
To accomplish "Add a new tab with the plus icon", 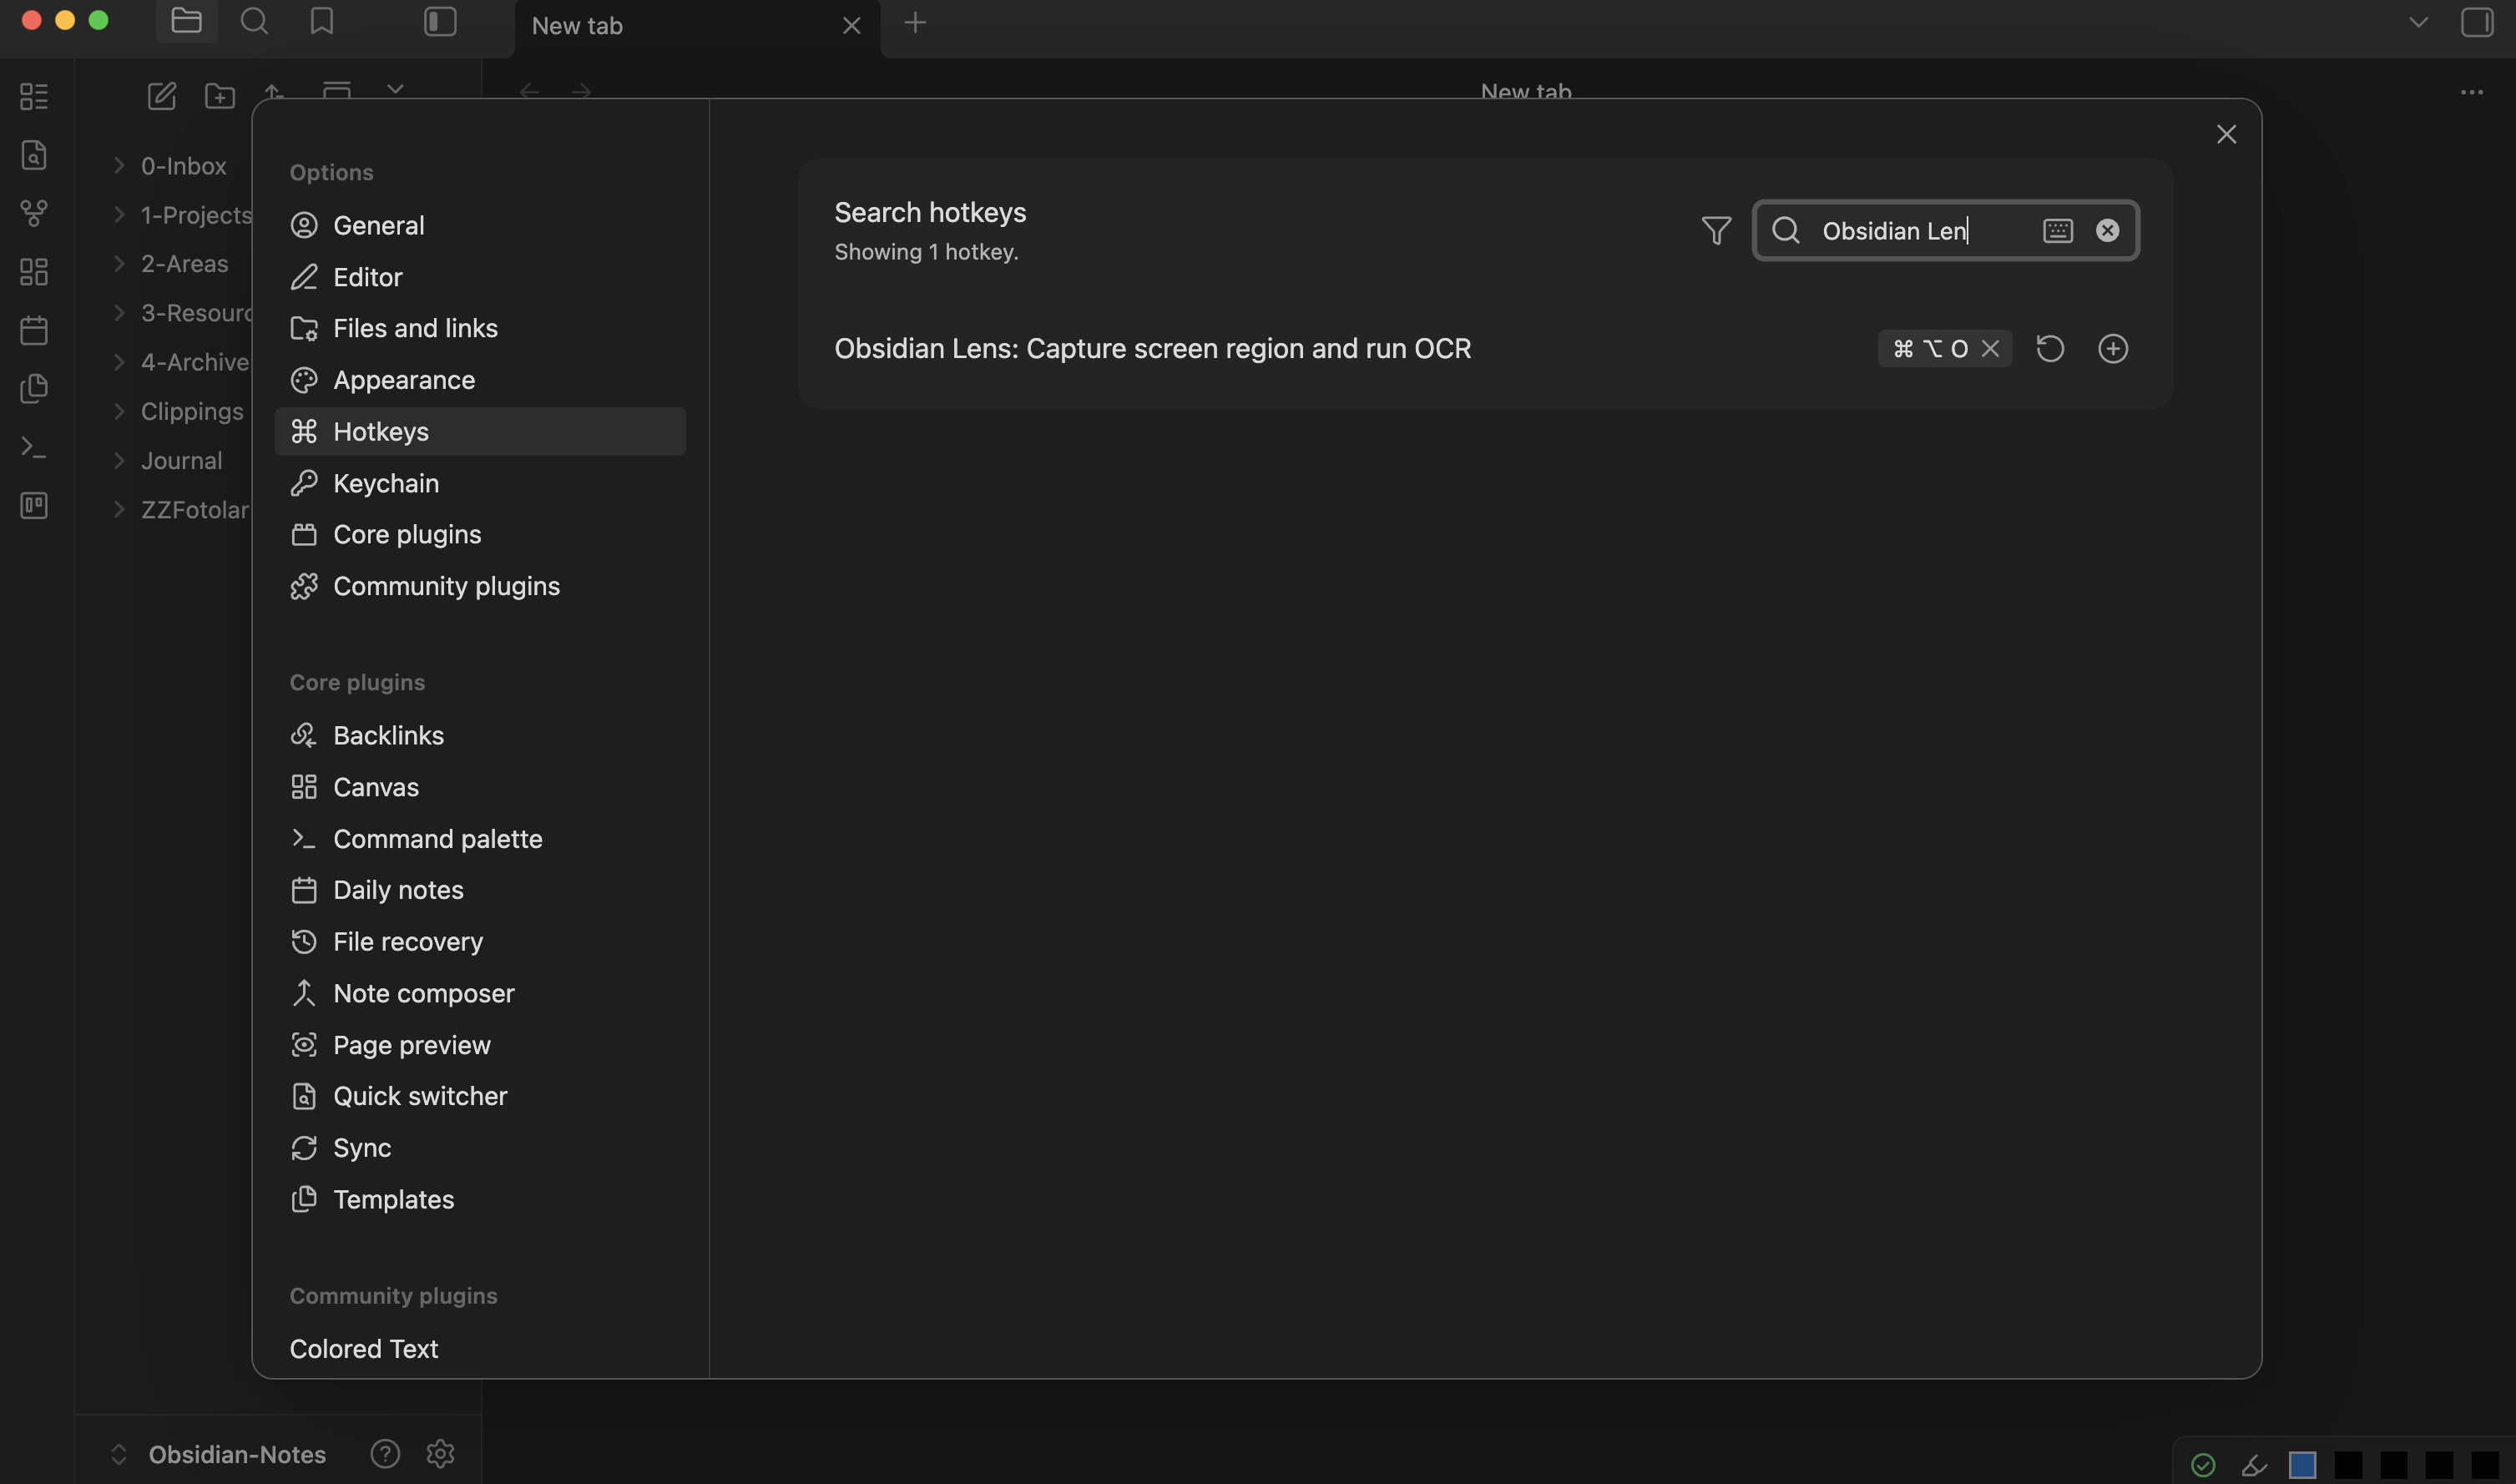I will (x=915, y=22).
